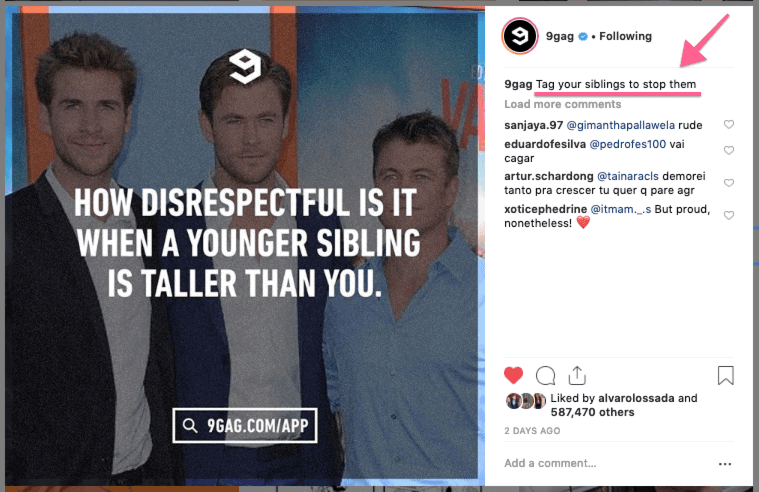Click the red heart like icon

pos(513,375)
